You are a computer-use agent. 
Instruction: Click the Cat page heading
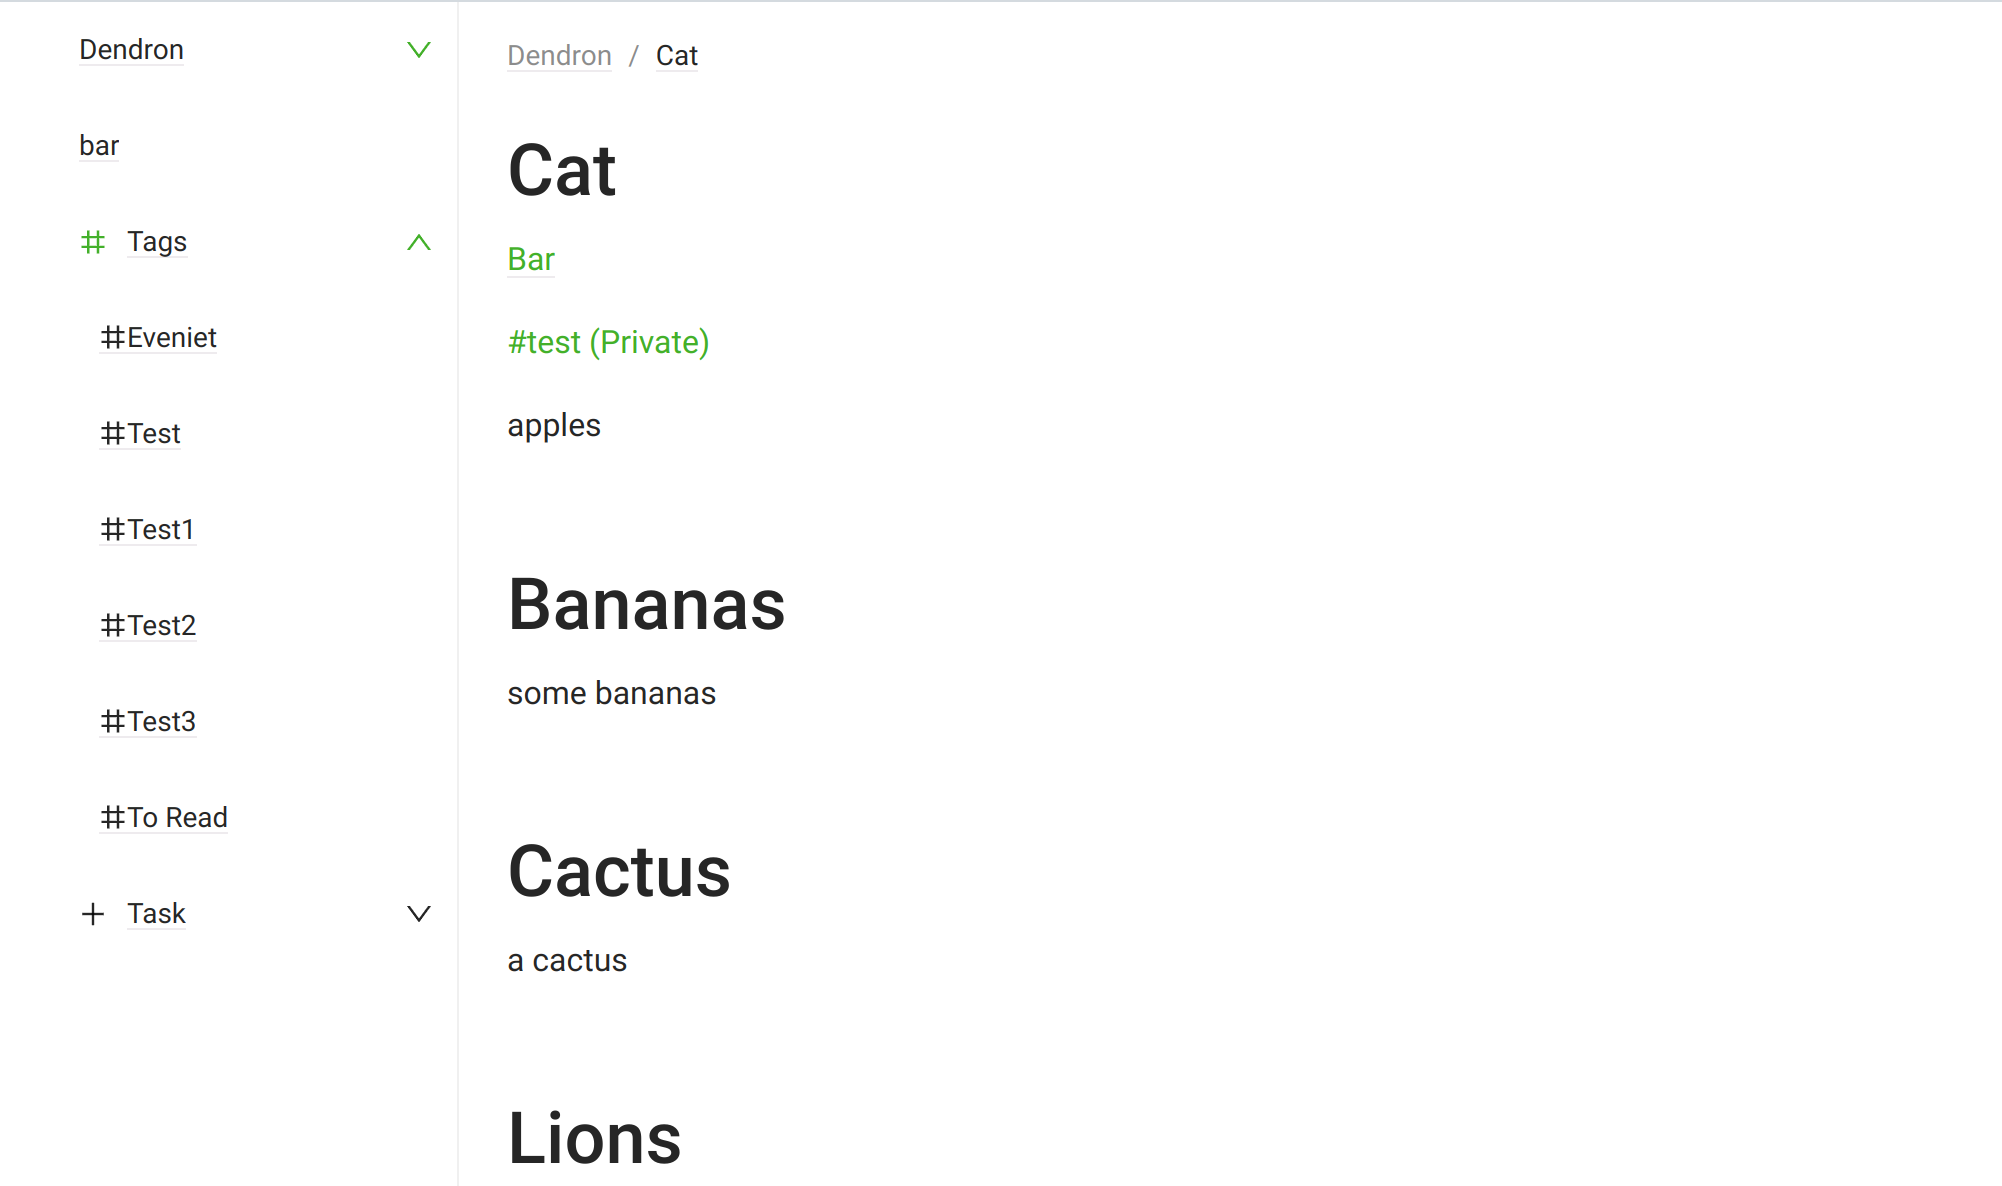pyautogui.click(x=561, y=170)
